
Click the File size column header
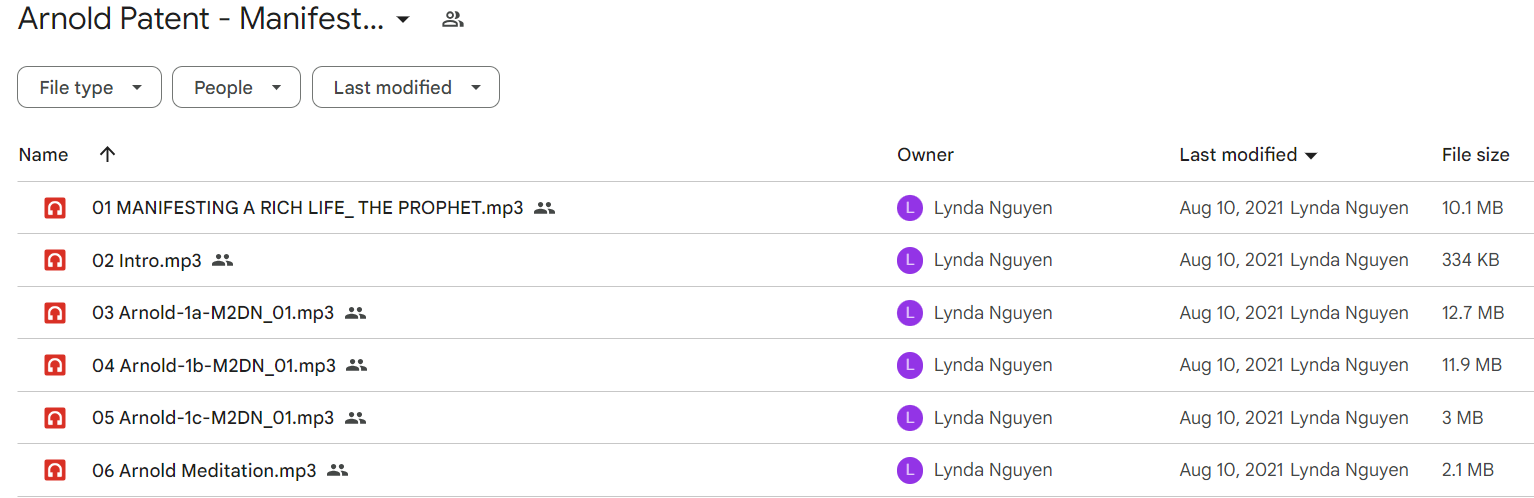tap(1475, 154)
